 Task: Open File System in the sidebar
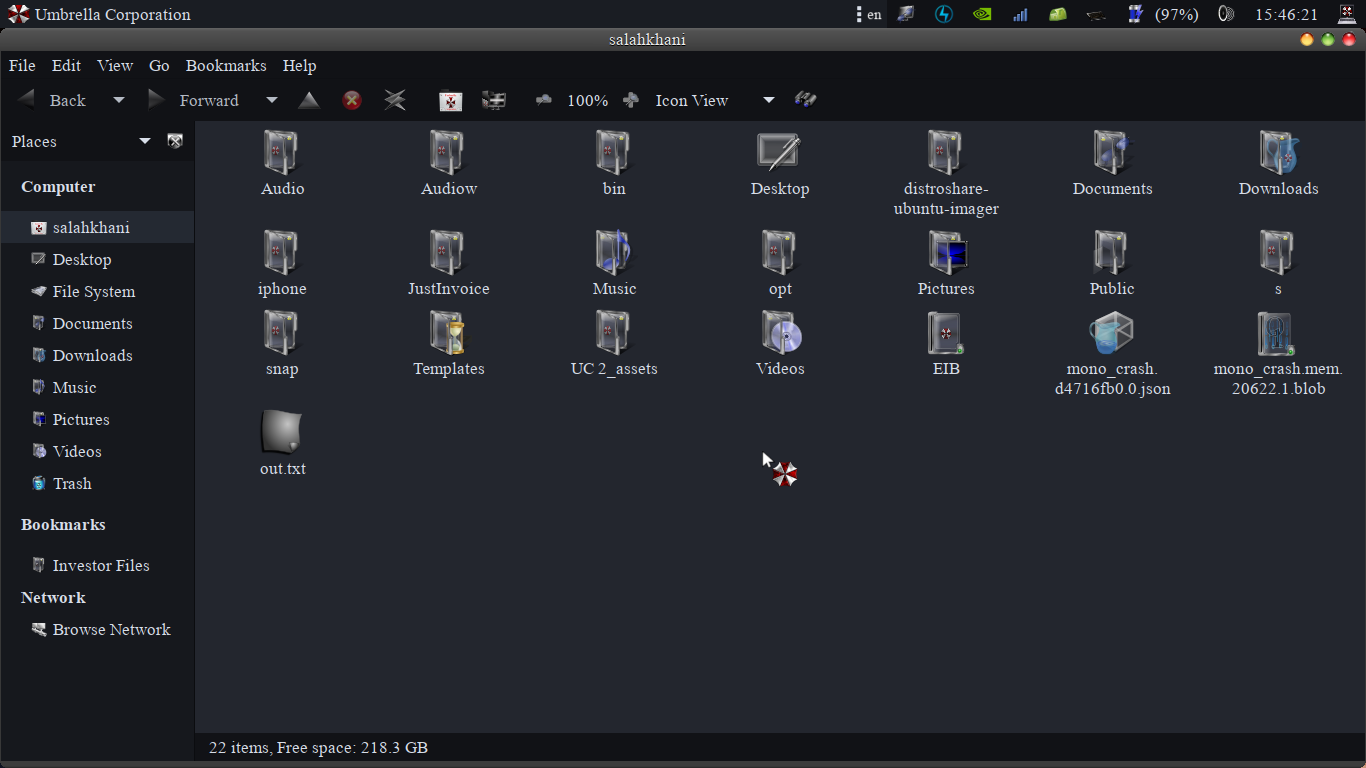coord(97,291)
